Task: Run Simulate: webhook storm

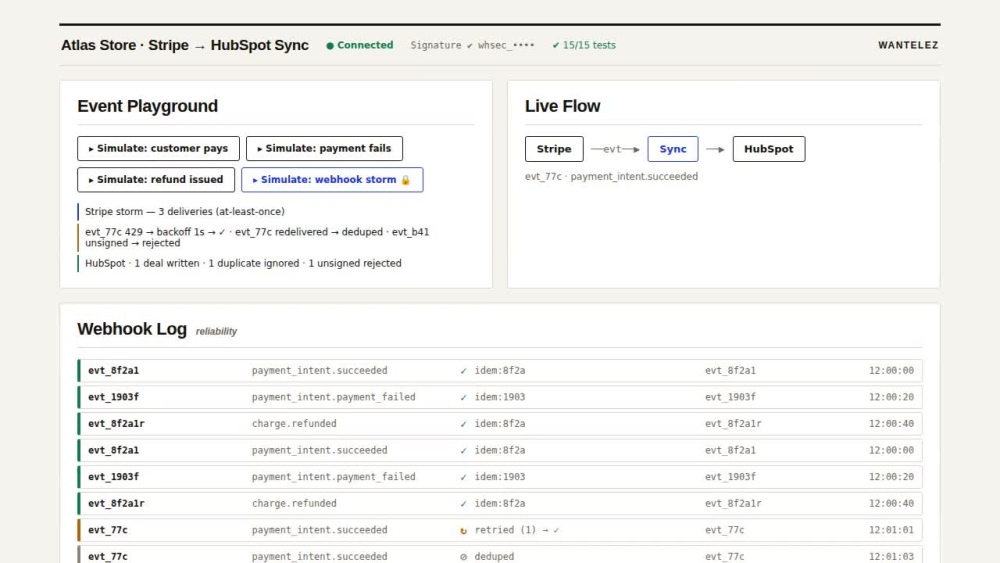Action: coord(332,180)
